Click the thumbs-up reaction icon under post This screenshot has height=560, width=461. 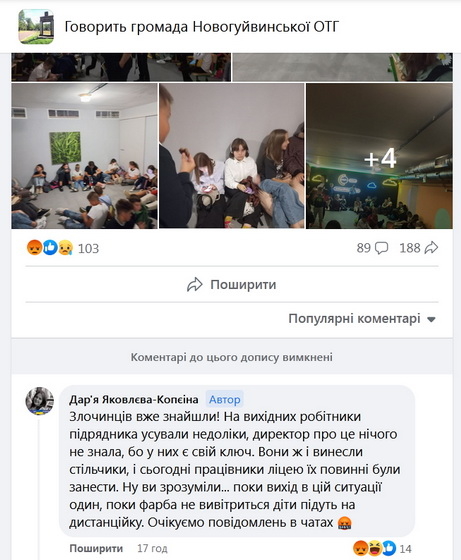[50, 248]
